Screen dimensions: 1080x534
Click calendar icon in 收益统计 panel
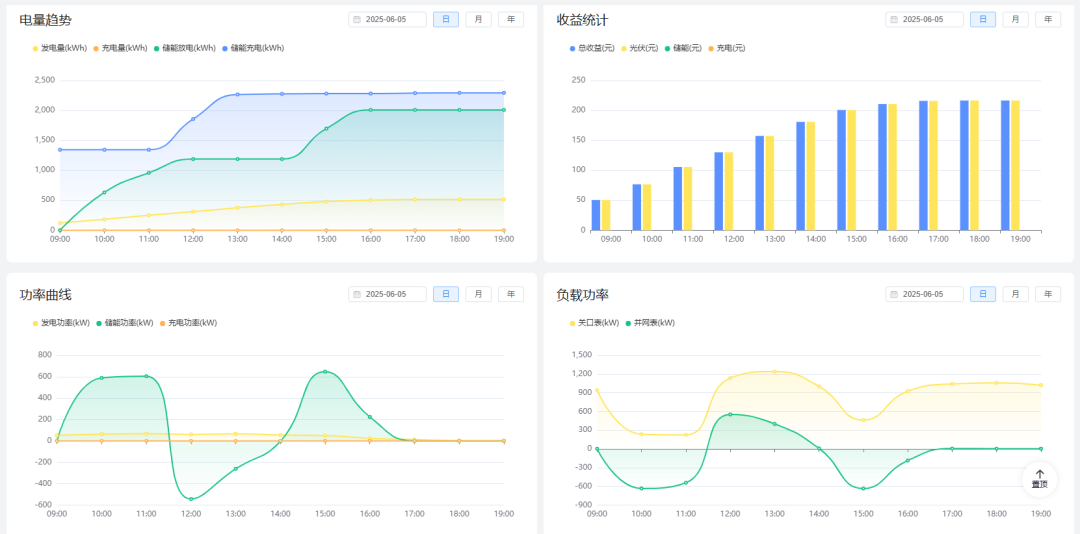(x=894, y=19)
